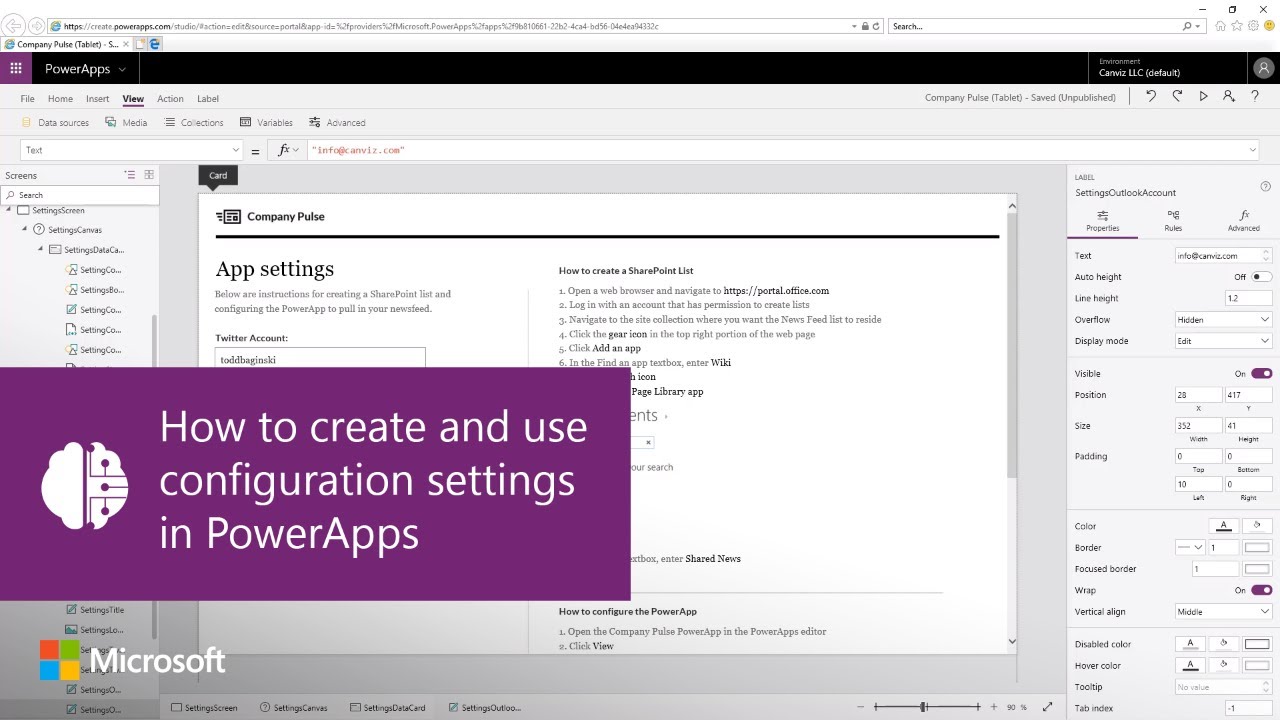Open browser home page icon

pyautogui.click(x=1221, y=26)
